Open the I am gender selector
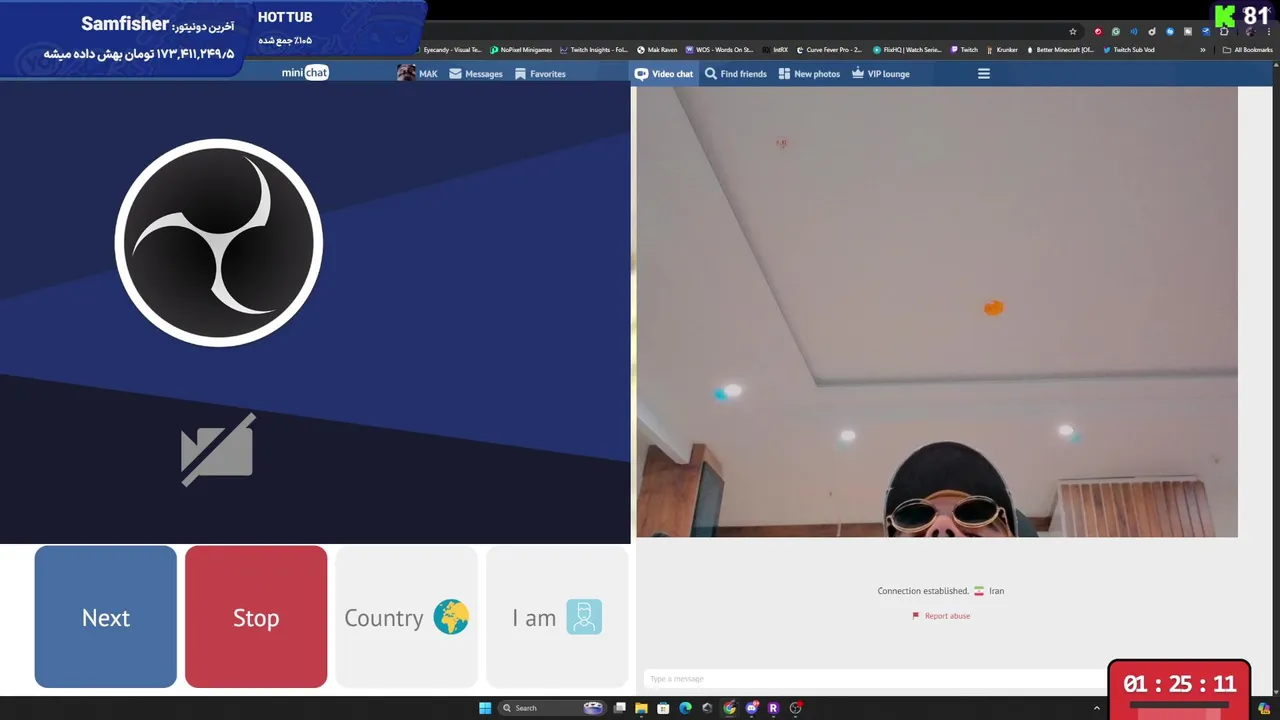This screenshot has height=720, width=1280. pos(557,617)
